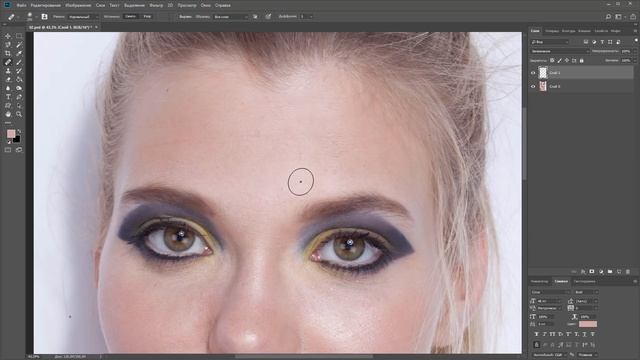
Task: Toggle lock all padlock icon
Action: (582, 60)
